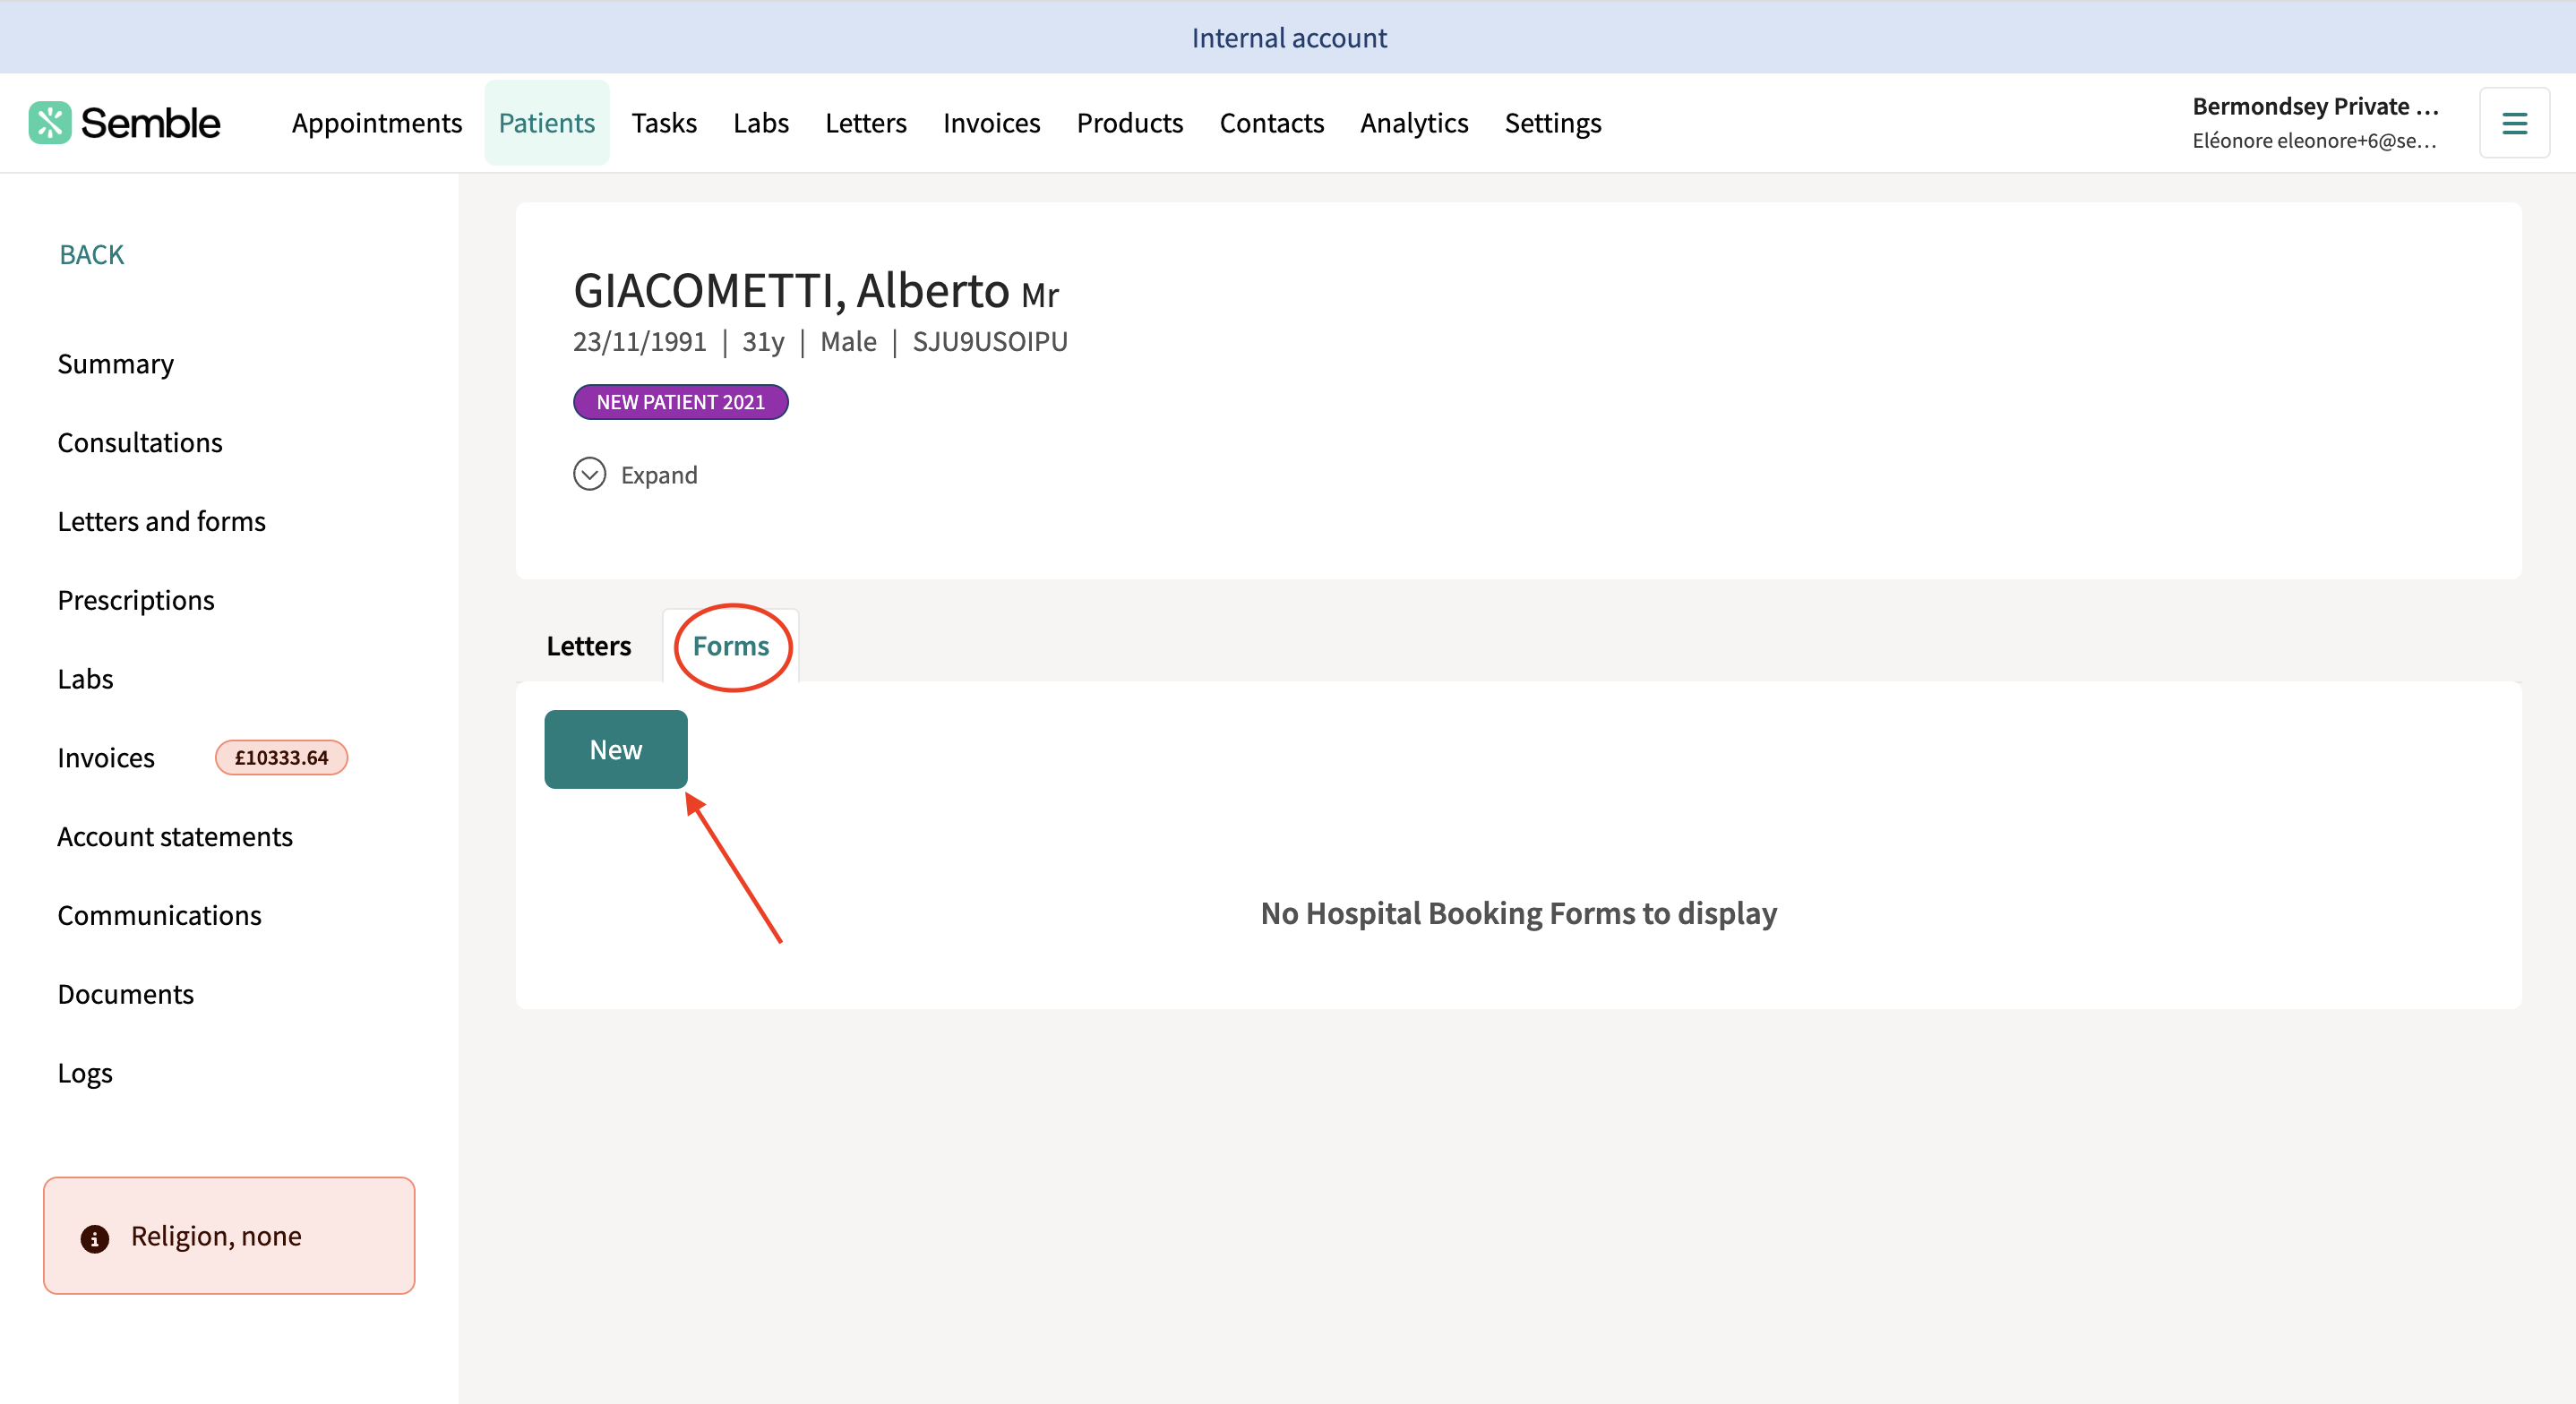2576x1404 pixels.
Task: Select Letters and forms in sidebar
Action: pos(162,522)
